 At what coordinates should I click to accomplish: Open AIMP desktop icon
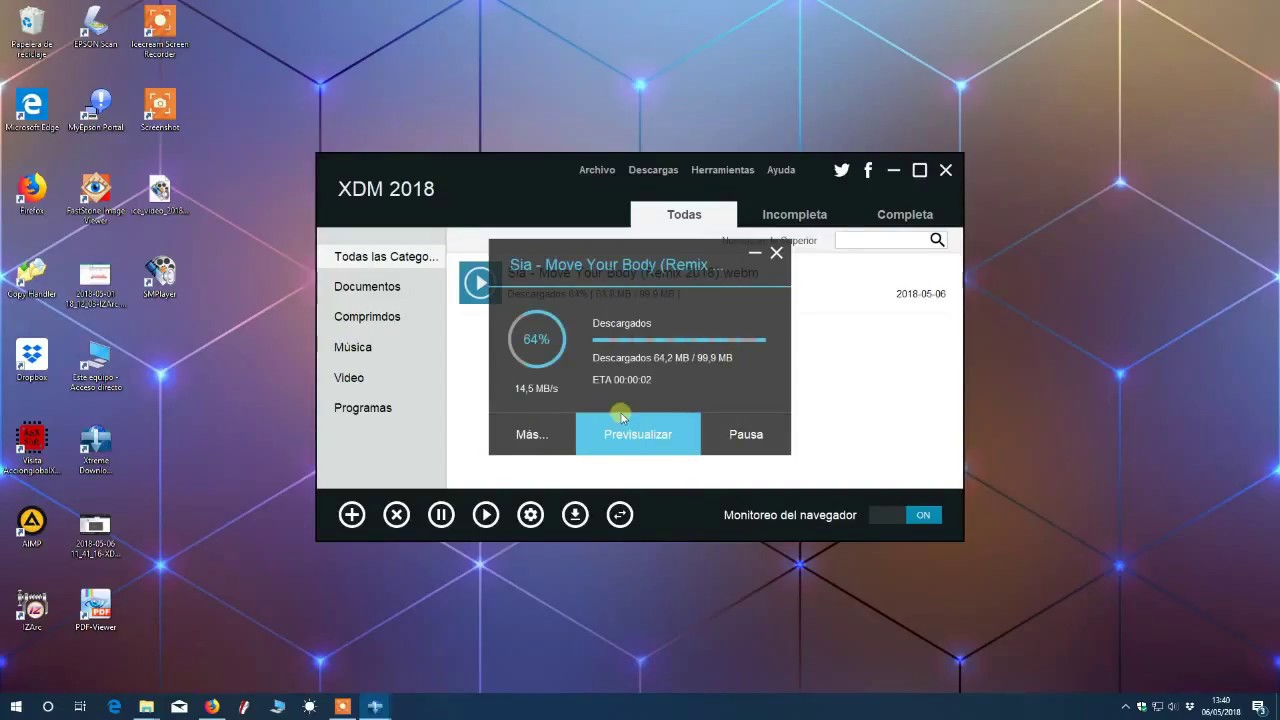32,527
